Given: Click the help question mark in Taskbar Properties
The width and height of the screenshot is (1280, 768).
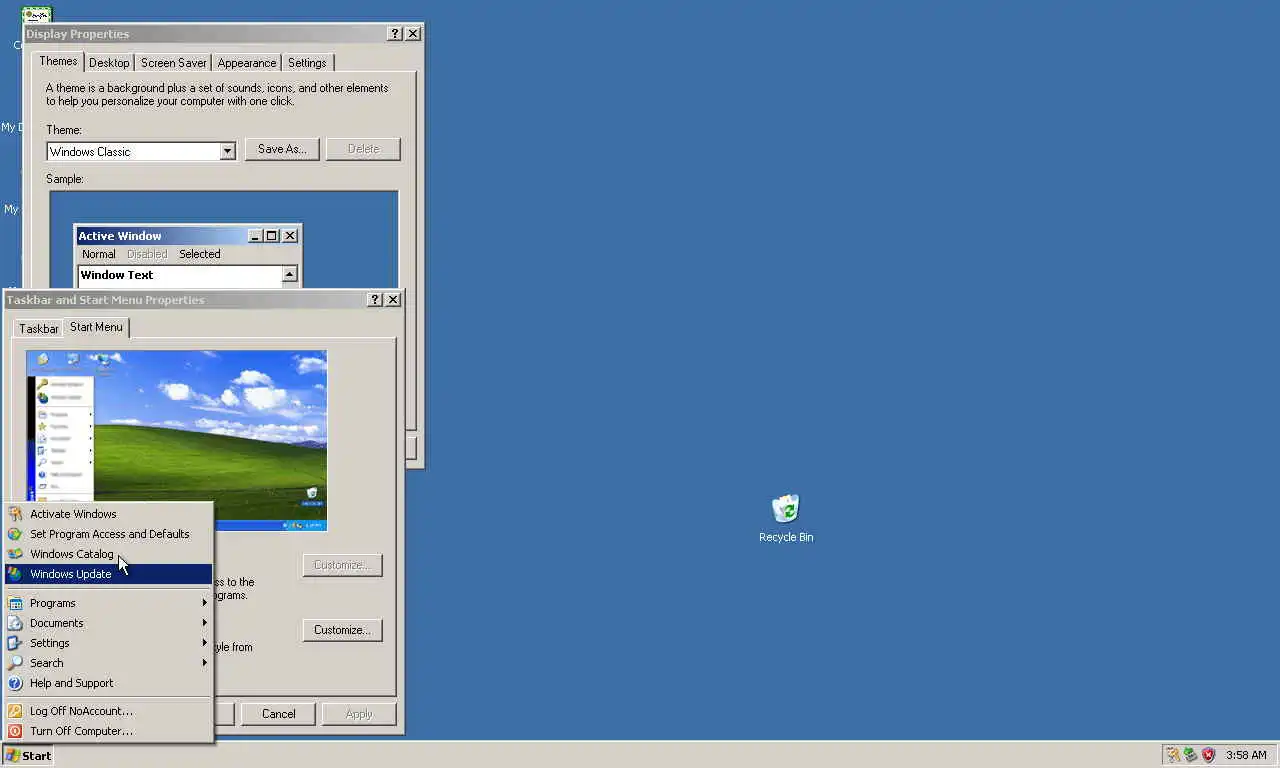Looking at the screenshot, I should 375,300.
